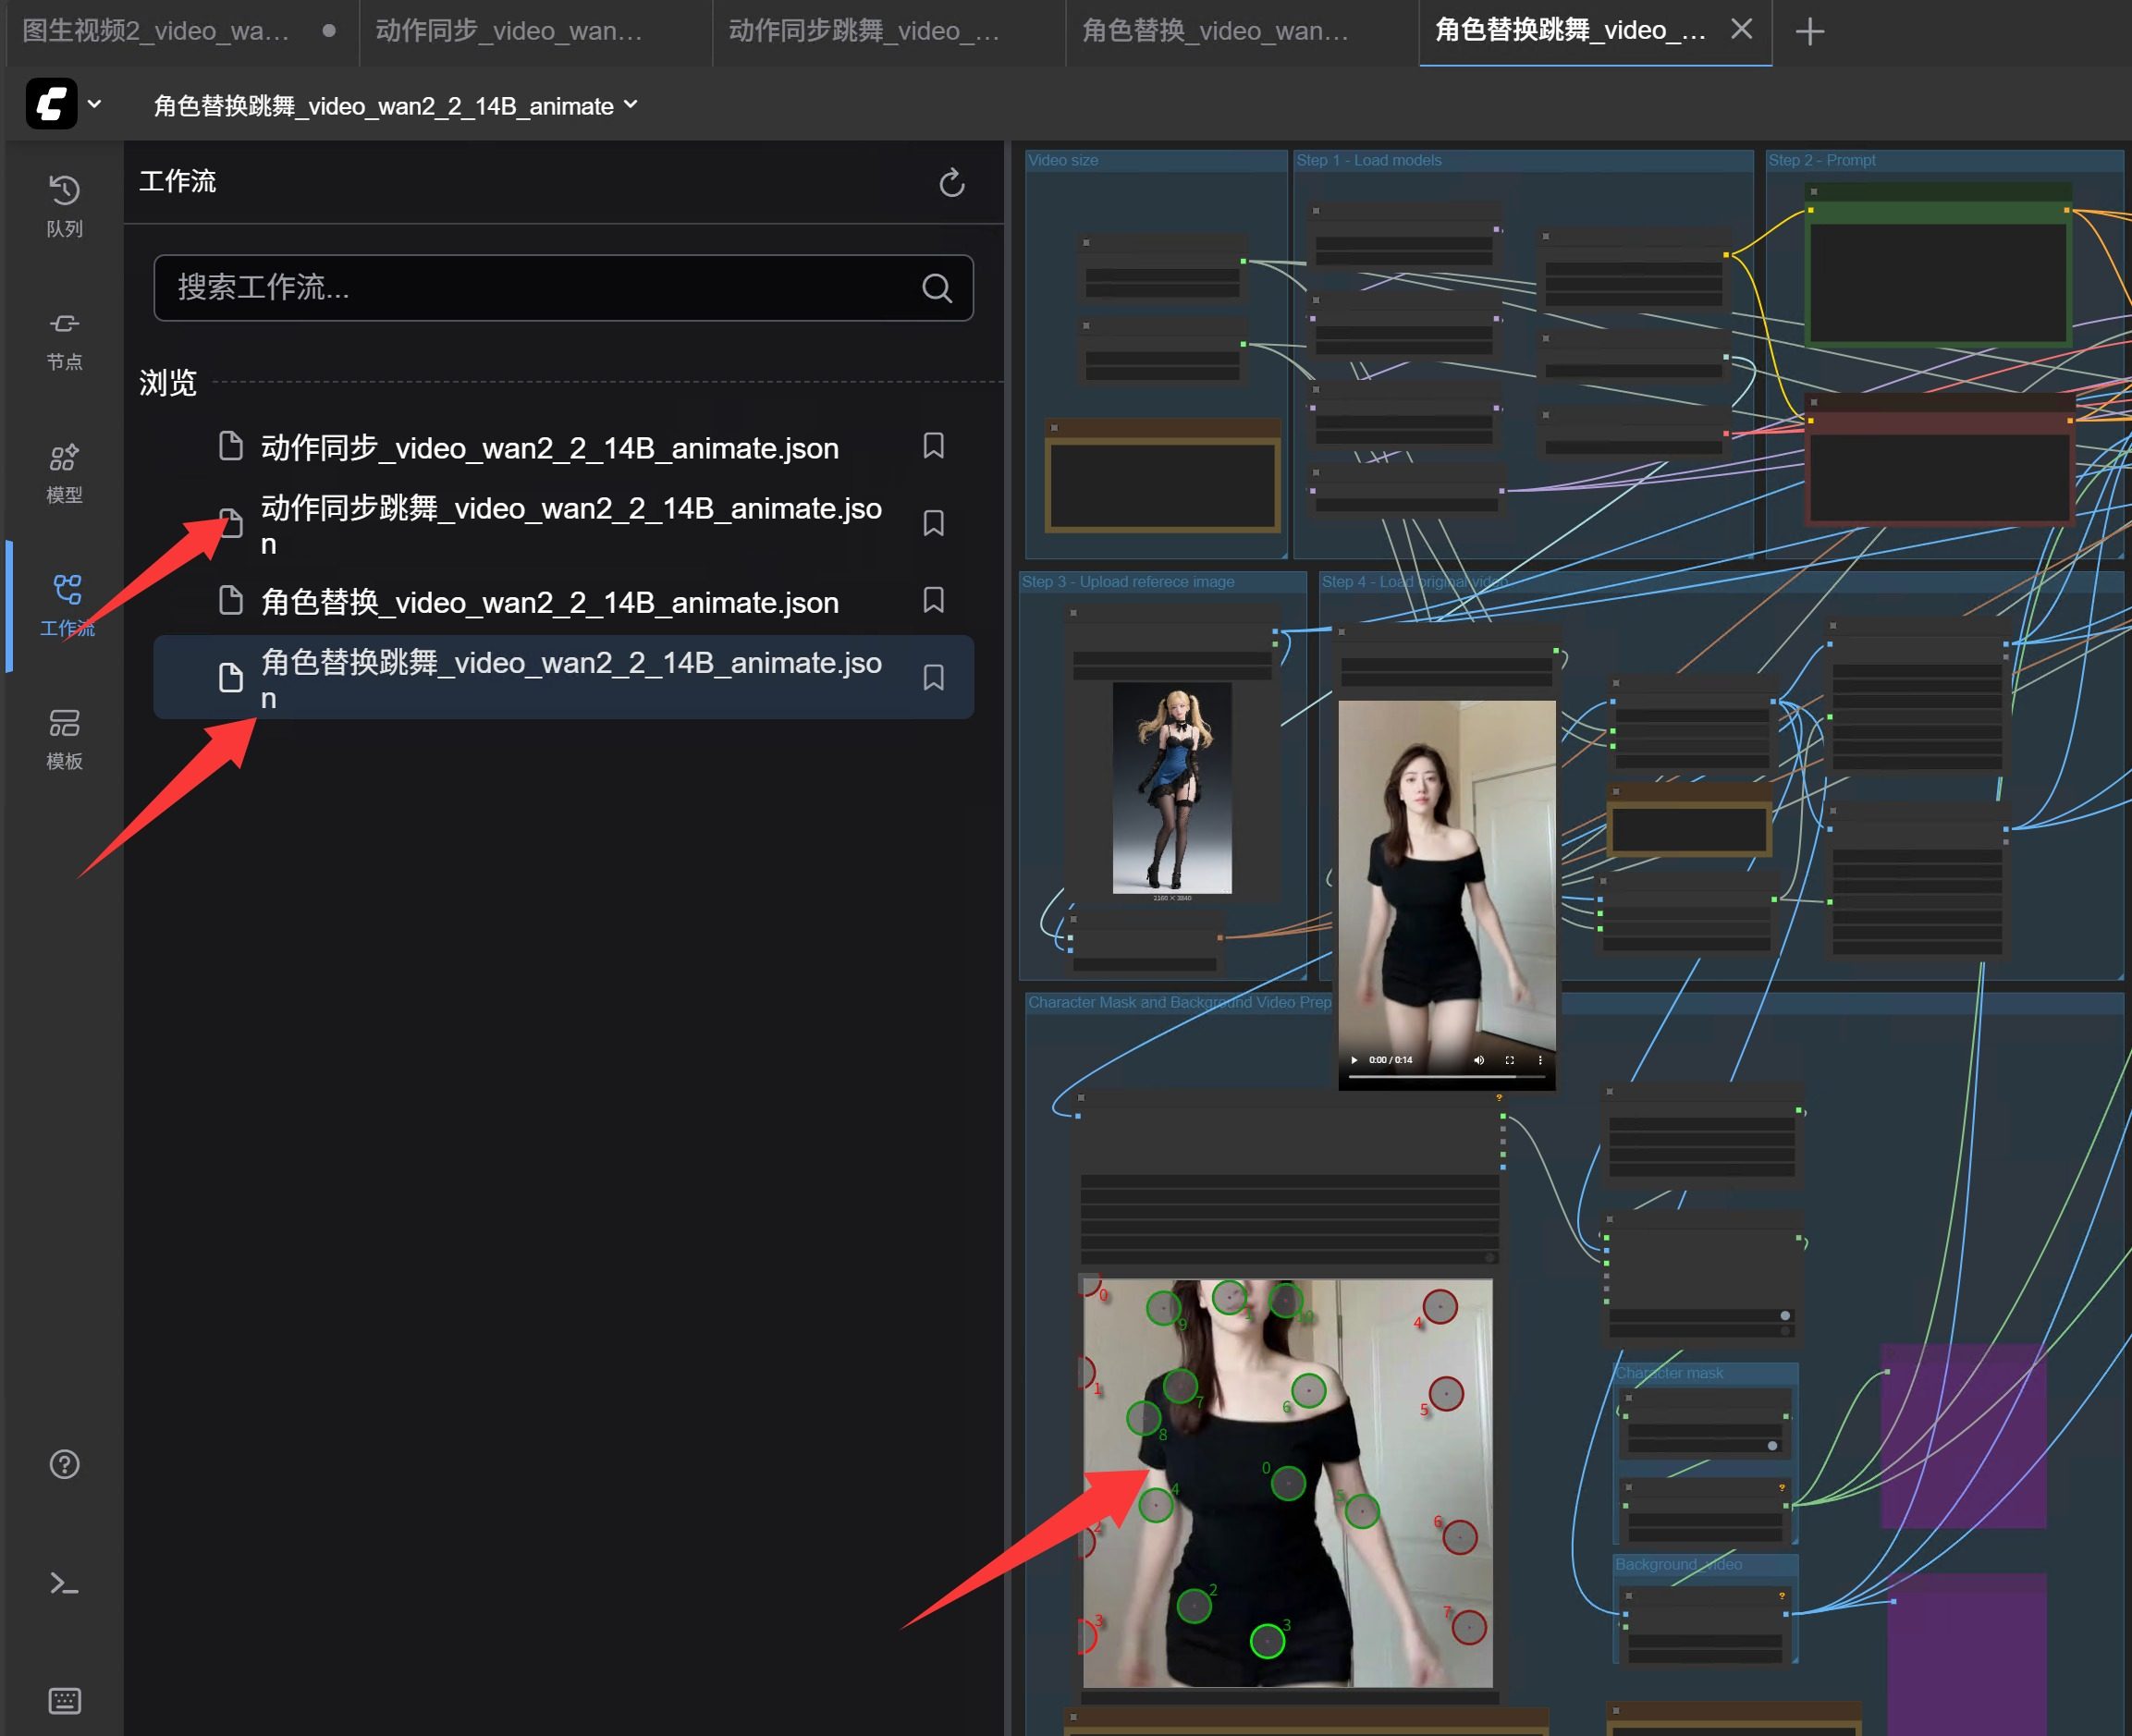Bookmark 角色替换_video_wan2_2_14B_animate.json workflow
This screenshot has height=1736, width=2132.
[933, 600]
